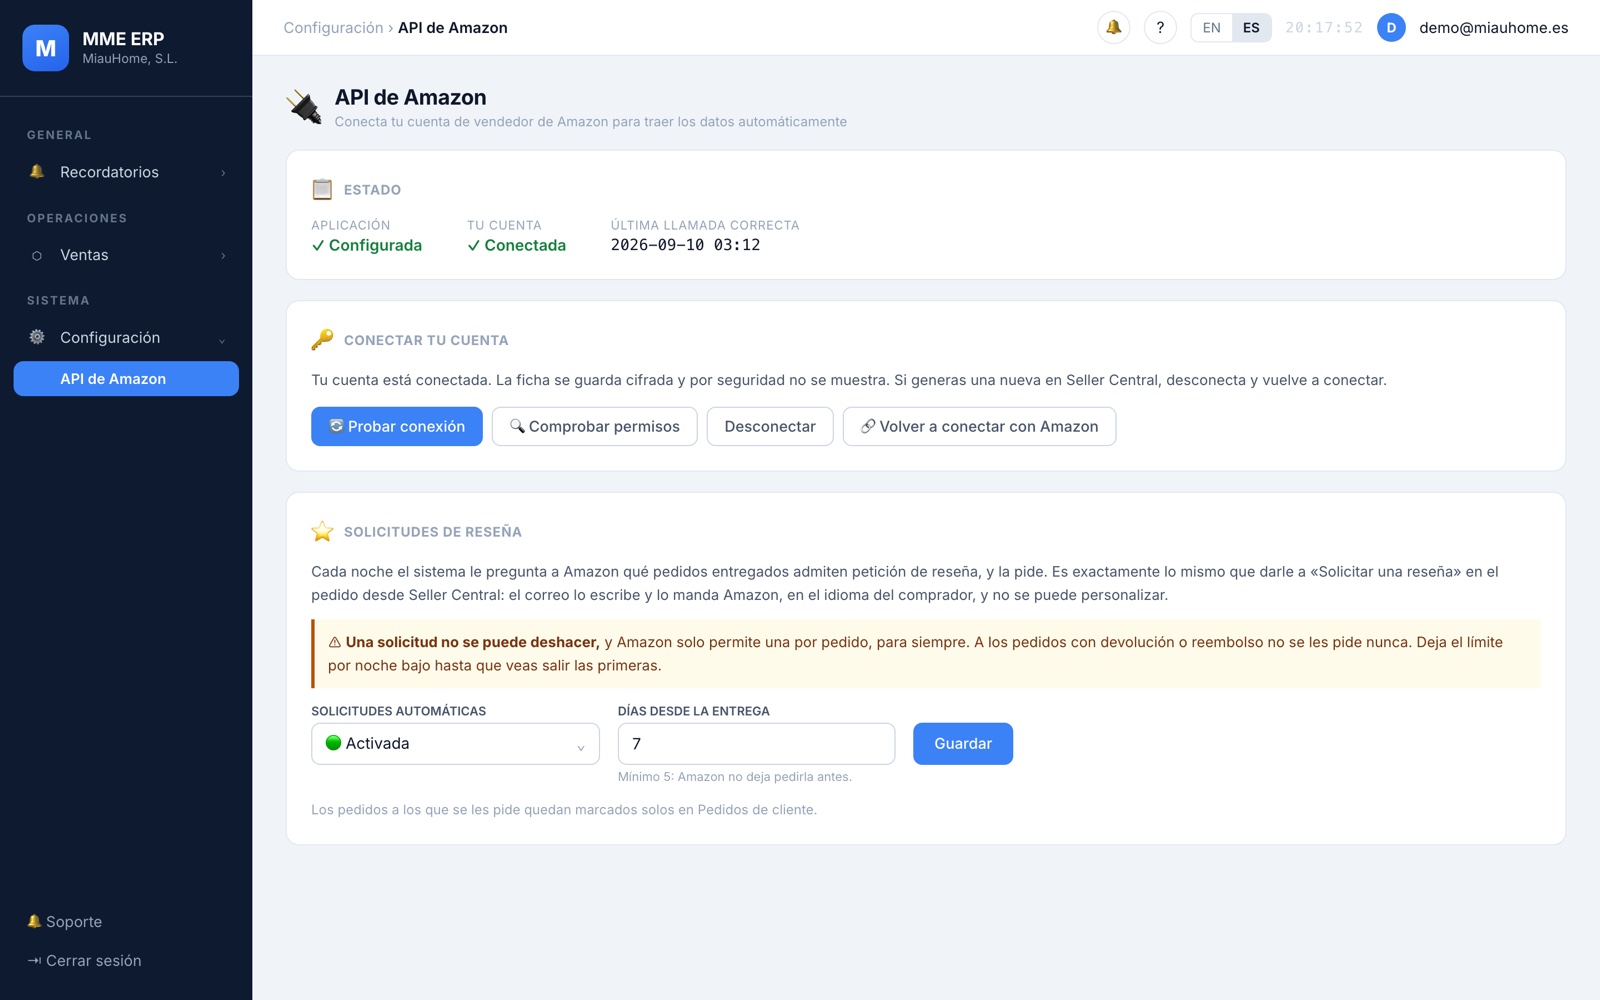Click the key icon next to CONECTAR TU CUENTA

(322, 340)
